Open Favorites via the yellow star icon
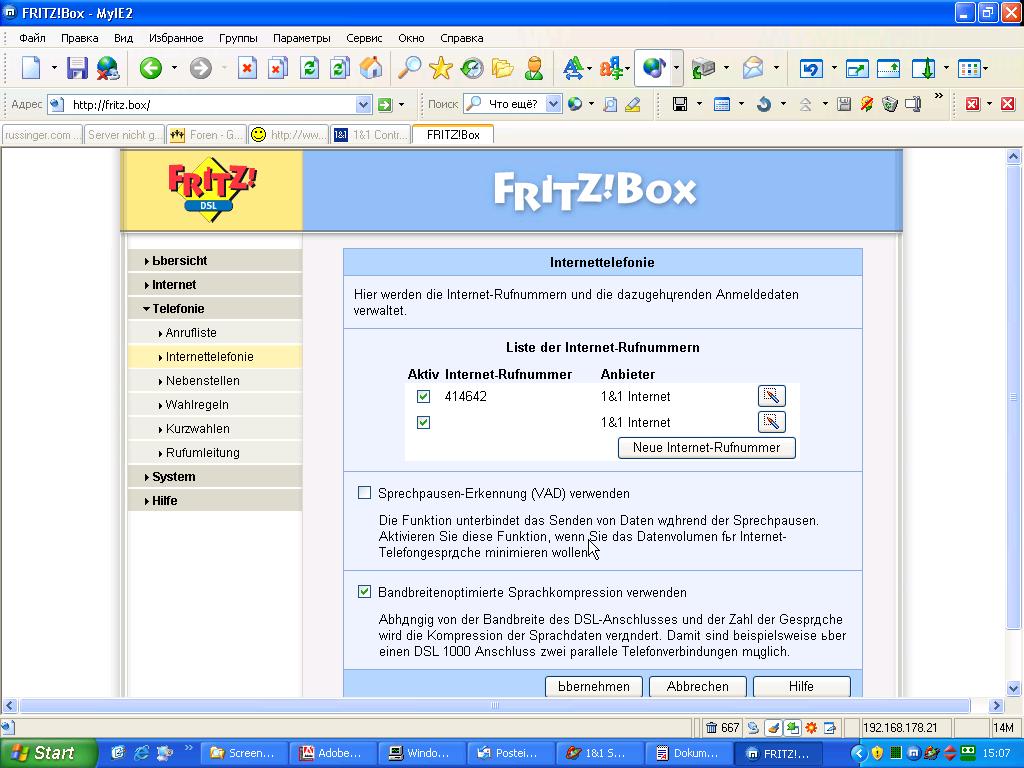 [441, 68]
